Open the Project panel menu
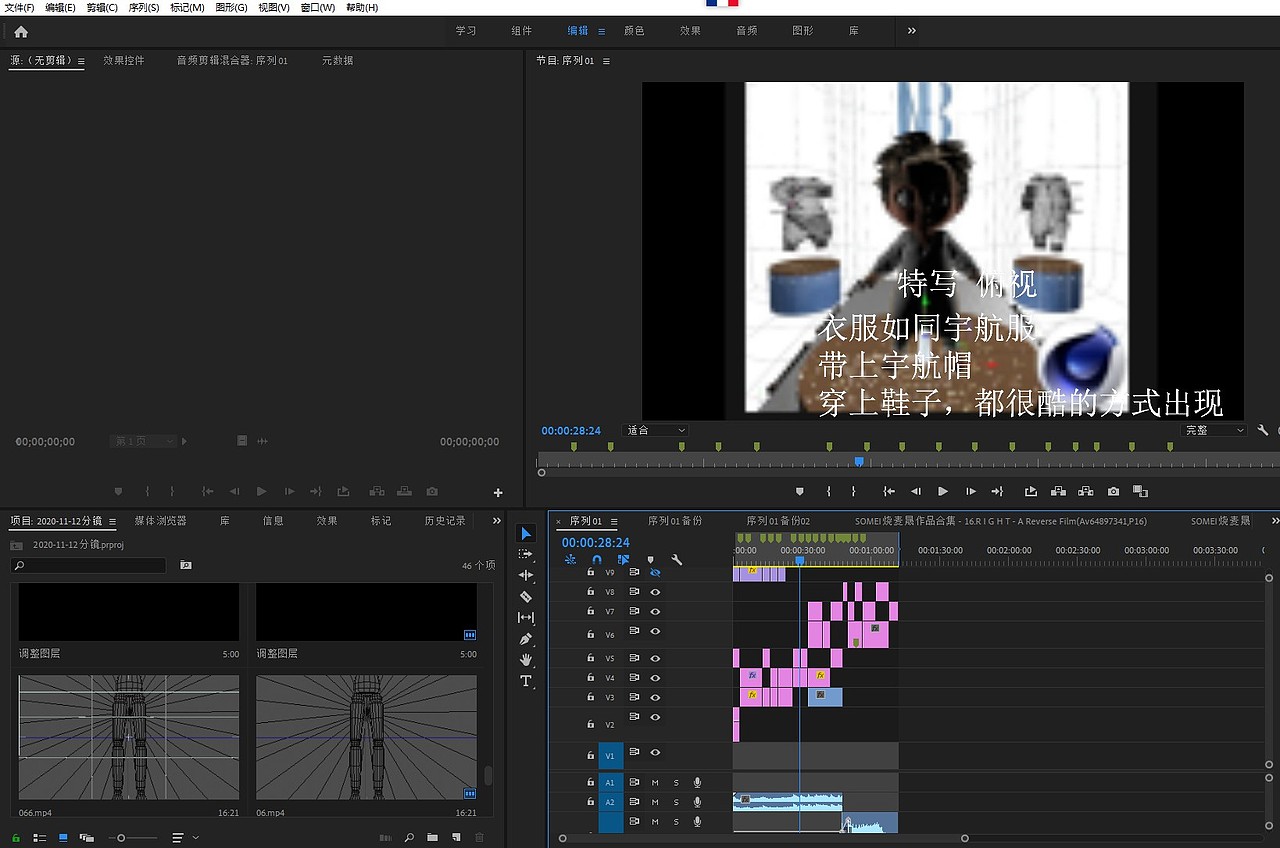The image size is (1280, 848). pyautogui.click(x=112, y=521)
